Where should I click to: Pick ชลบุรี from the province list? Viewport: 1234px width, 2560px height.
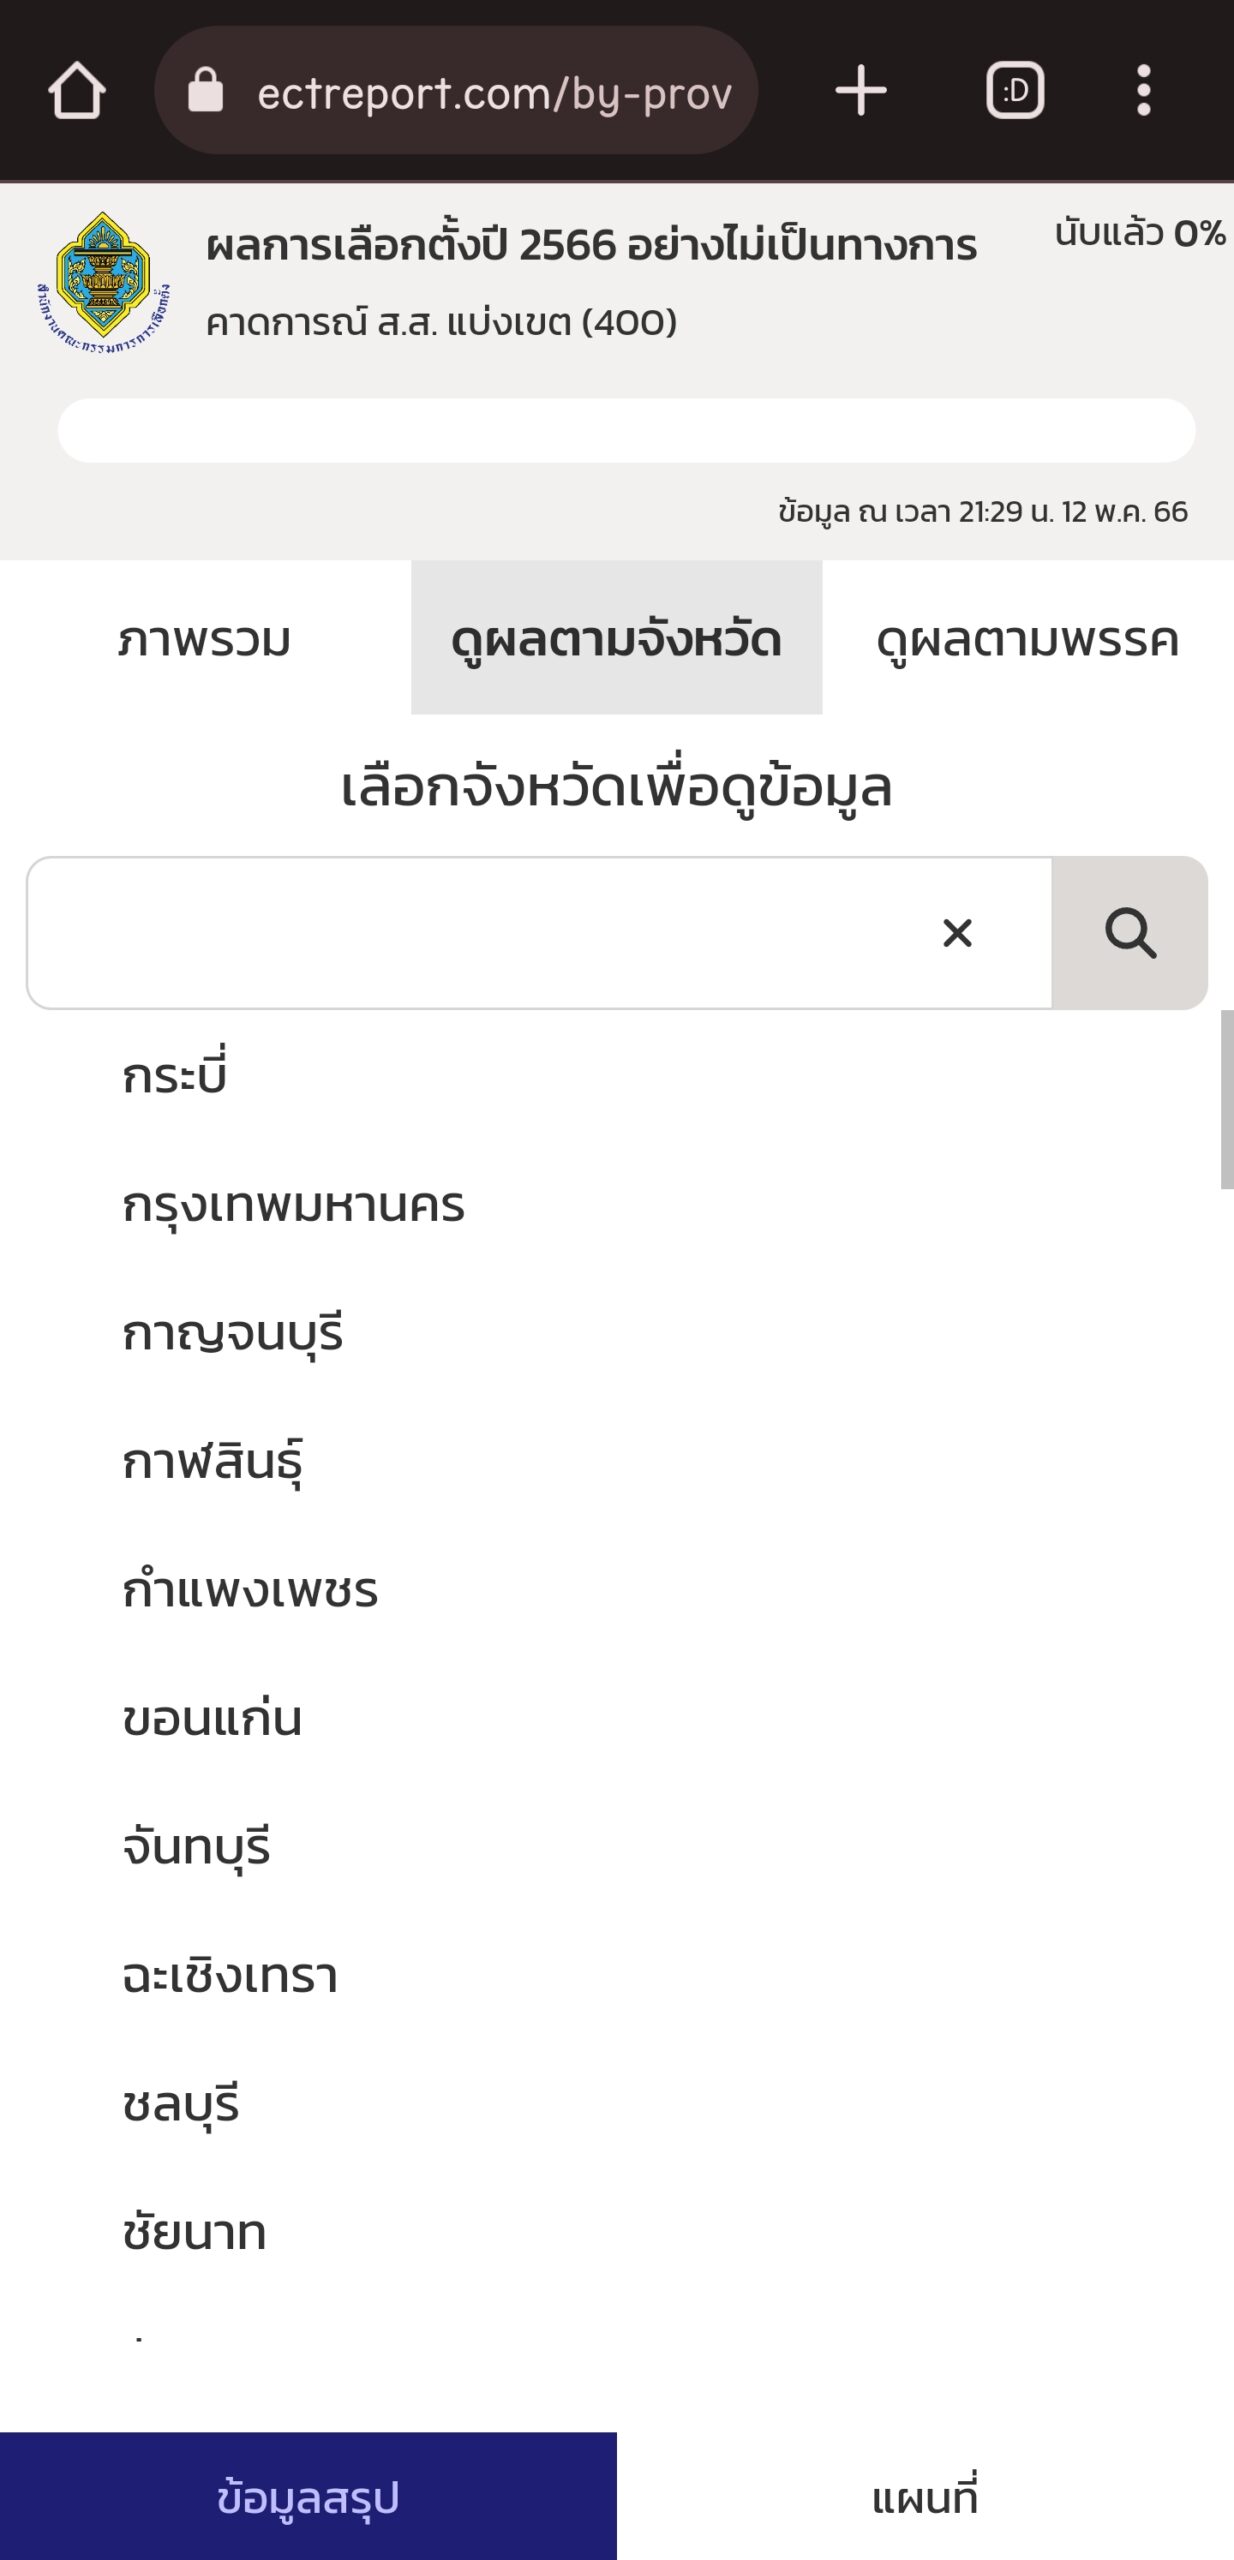pyautogui.click(x=181, y=2104)
